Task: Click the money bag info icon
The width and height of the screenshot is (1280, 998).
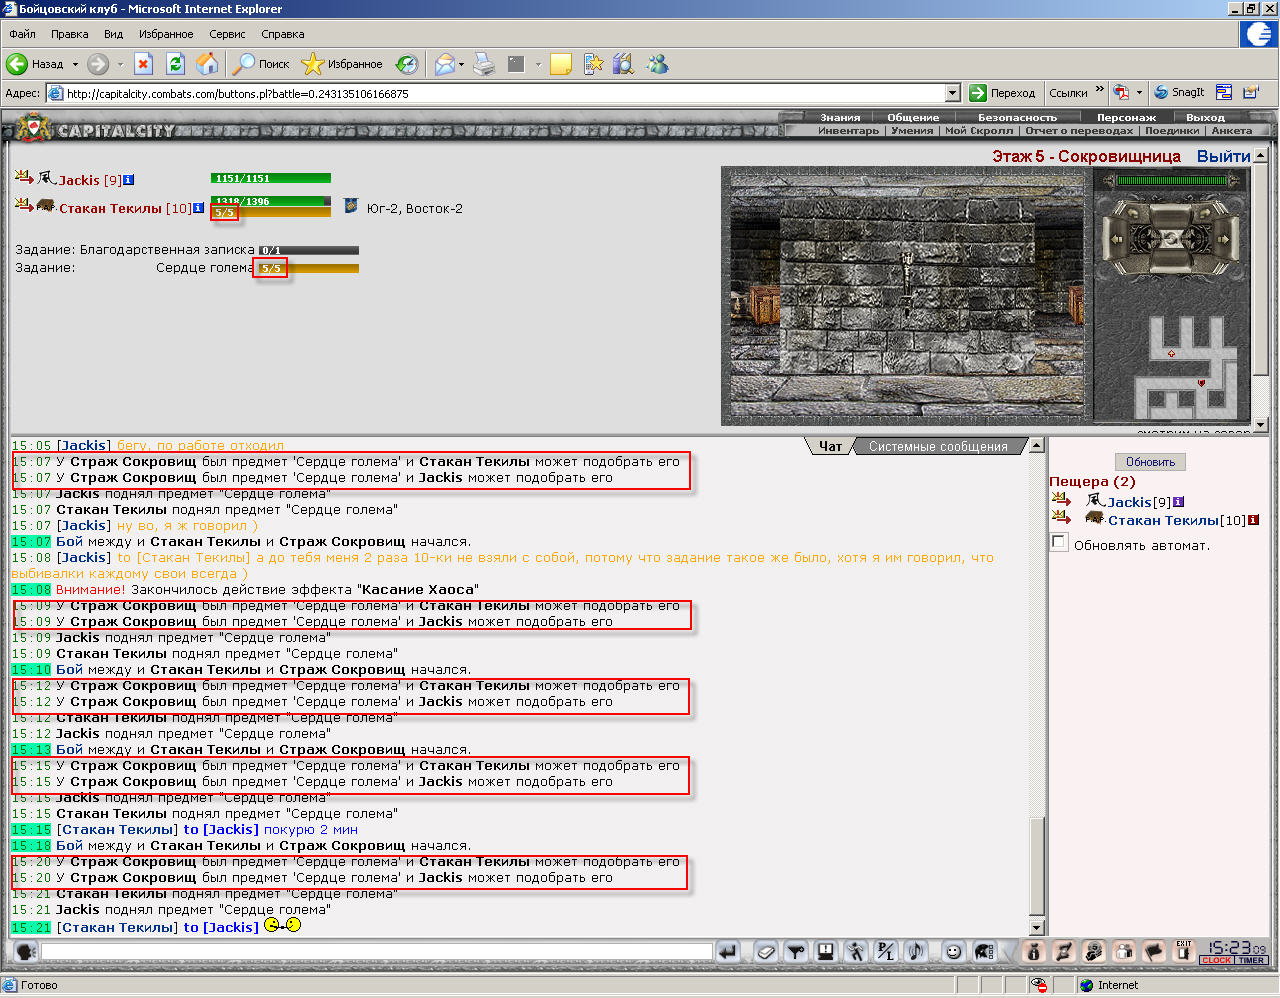Action: point(1035,951)
